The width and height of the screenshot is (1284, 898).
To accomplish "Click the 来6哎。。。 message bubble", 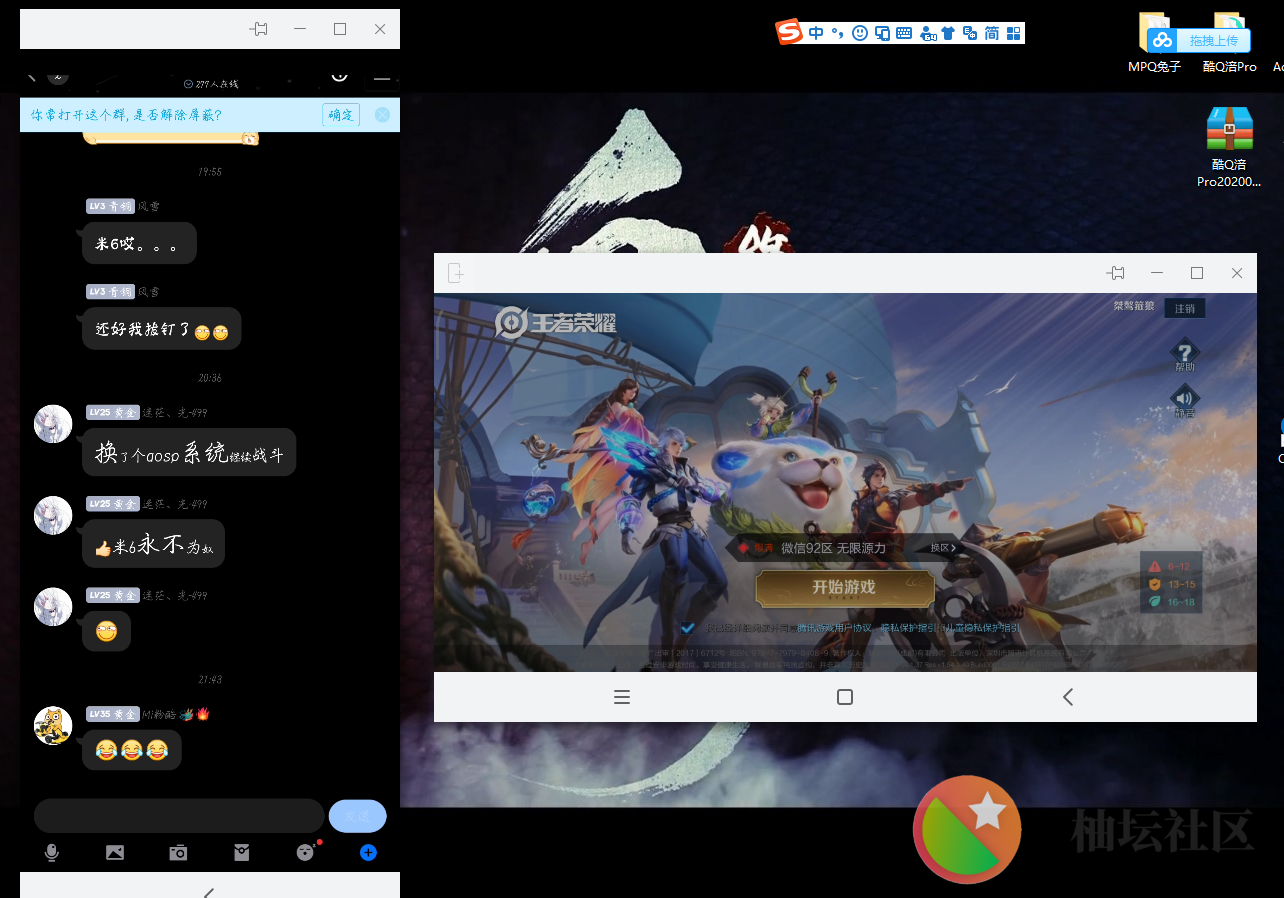I will [x=139, y=243].
